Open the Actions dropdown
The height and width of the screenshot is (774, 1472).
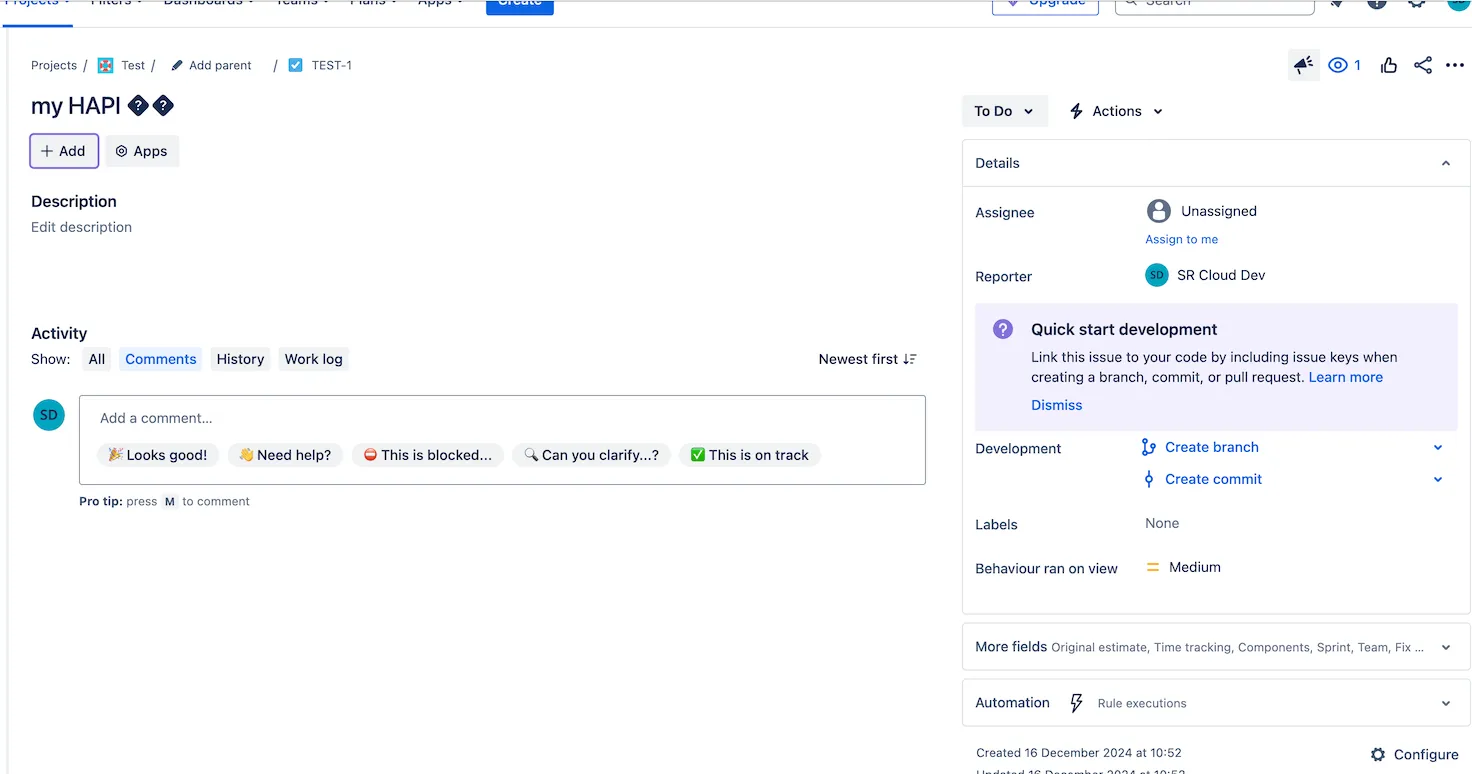coord(1116,111)
